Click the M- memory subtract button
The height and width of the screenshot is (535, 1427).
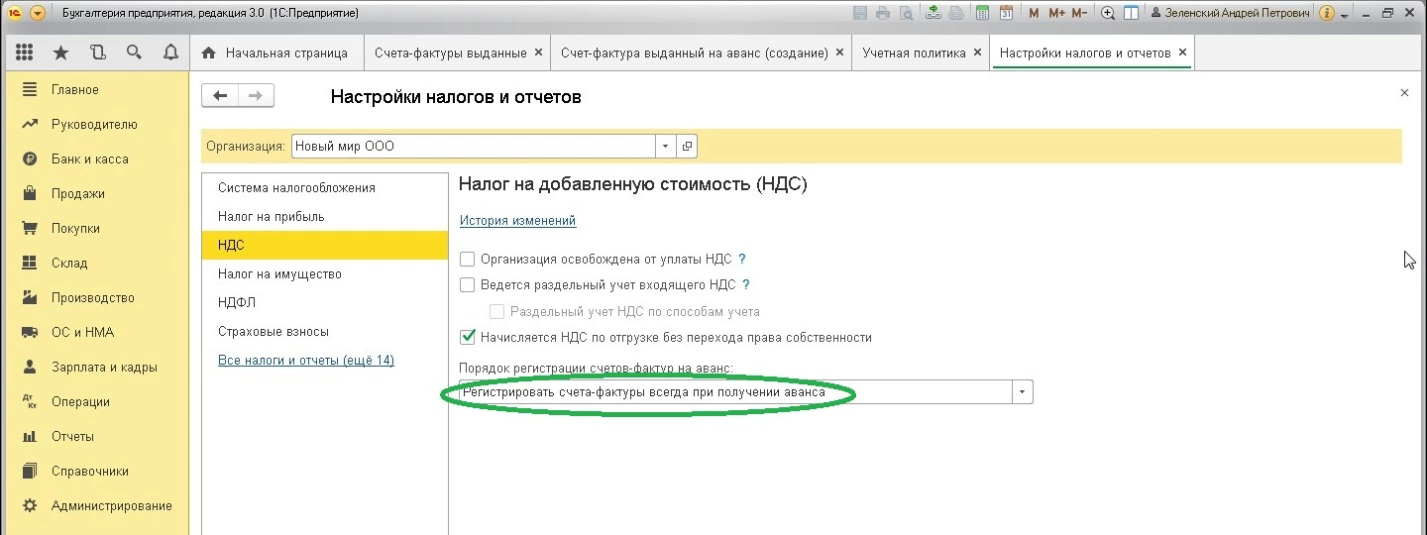click(x=1079, y=14)
